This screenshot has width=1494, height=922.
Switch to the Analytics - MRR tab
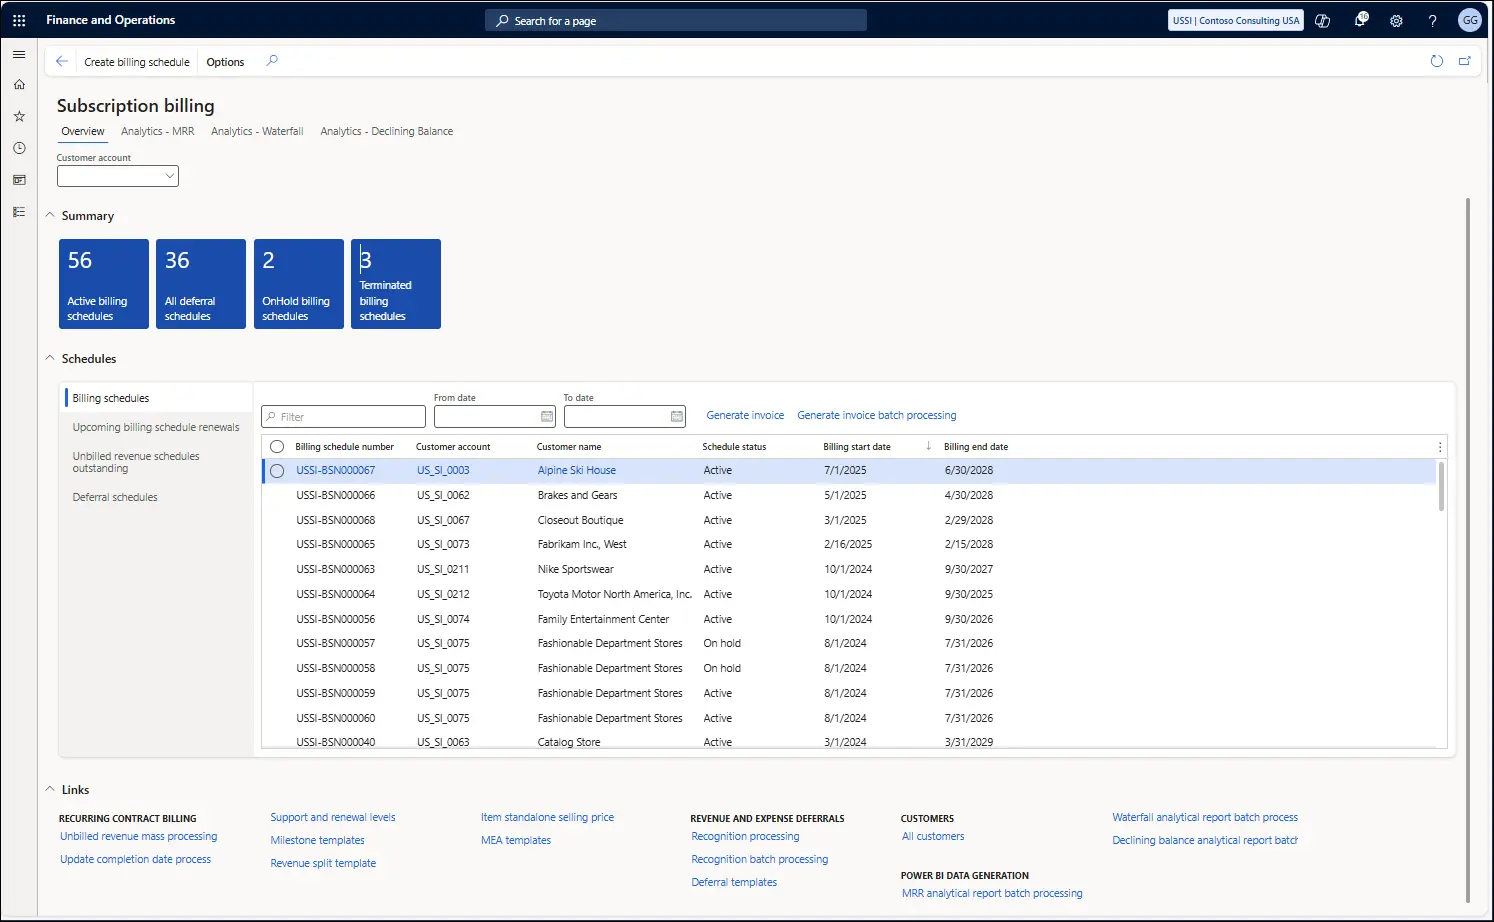[157, 131]
